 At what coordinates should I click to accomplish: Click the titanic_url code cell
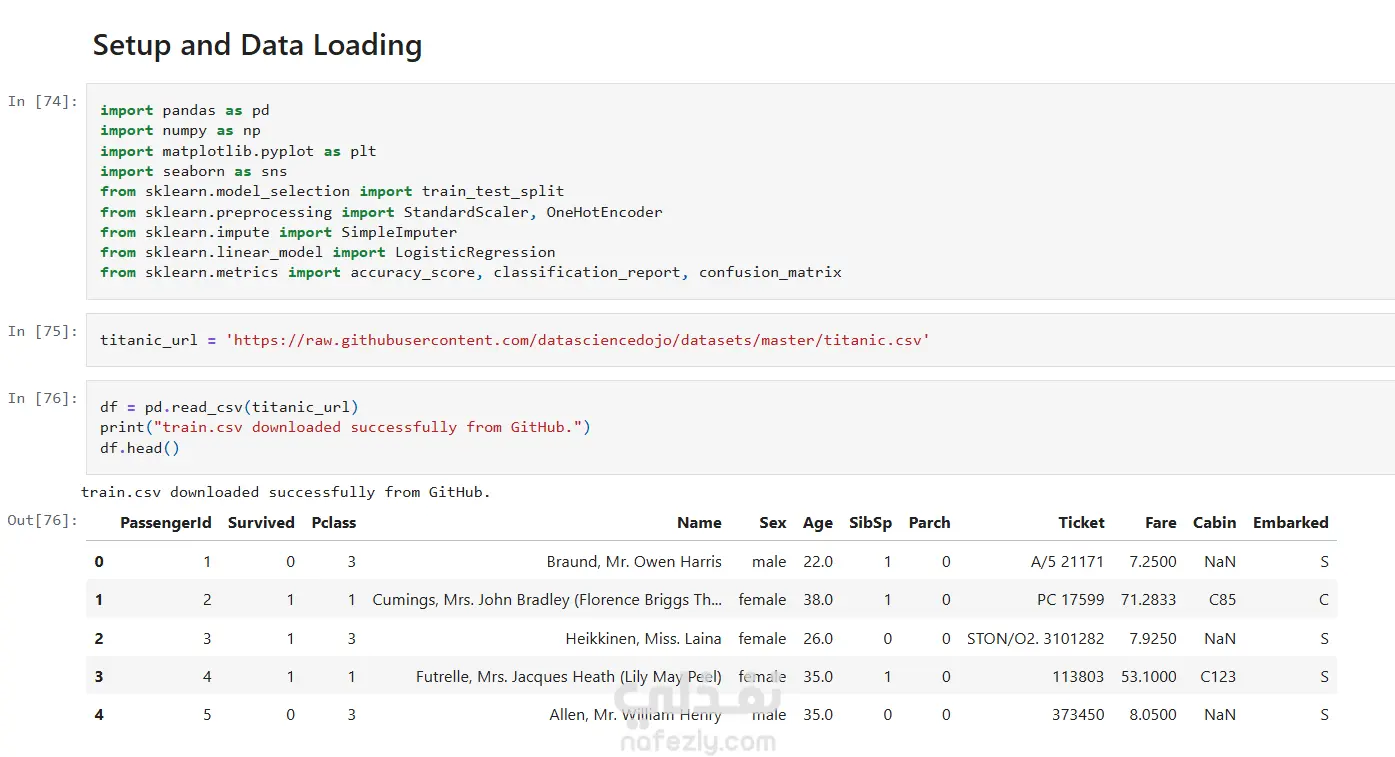[x=740, y=340]
